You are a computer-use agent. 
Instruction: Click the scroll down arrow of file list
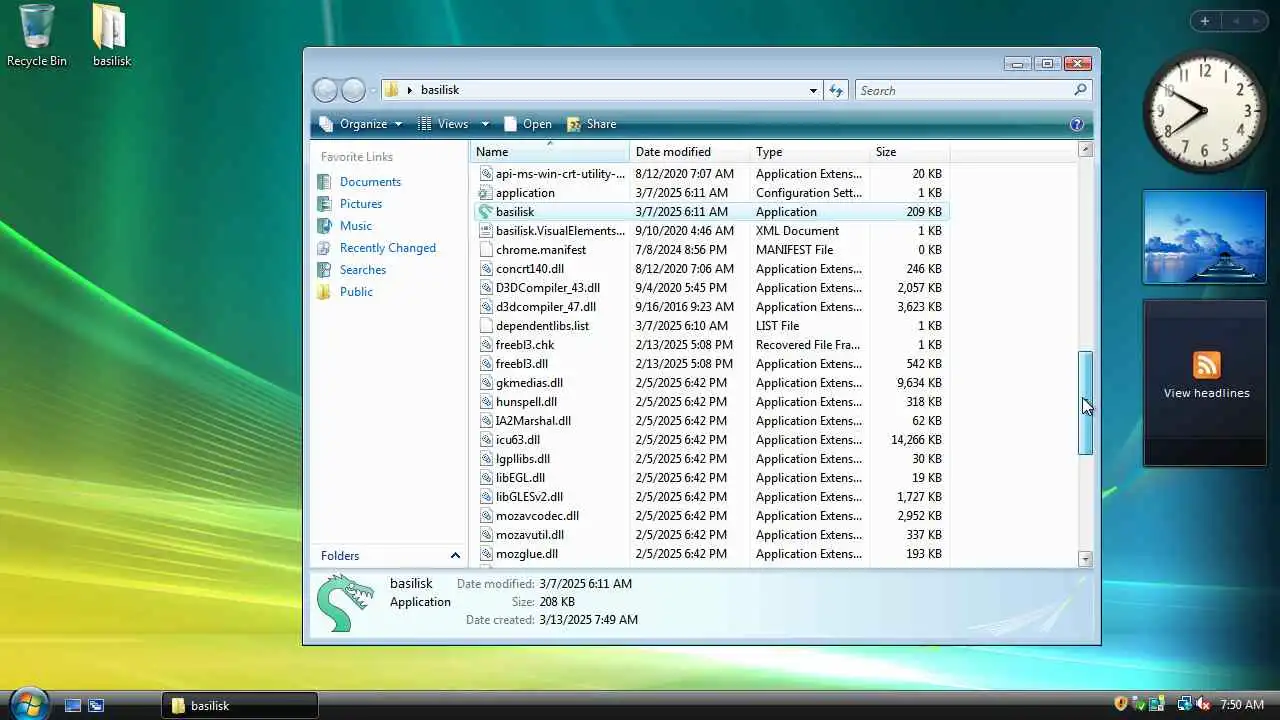tap(1086, 559)
